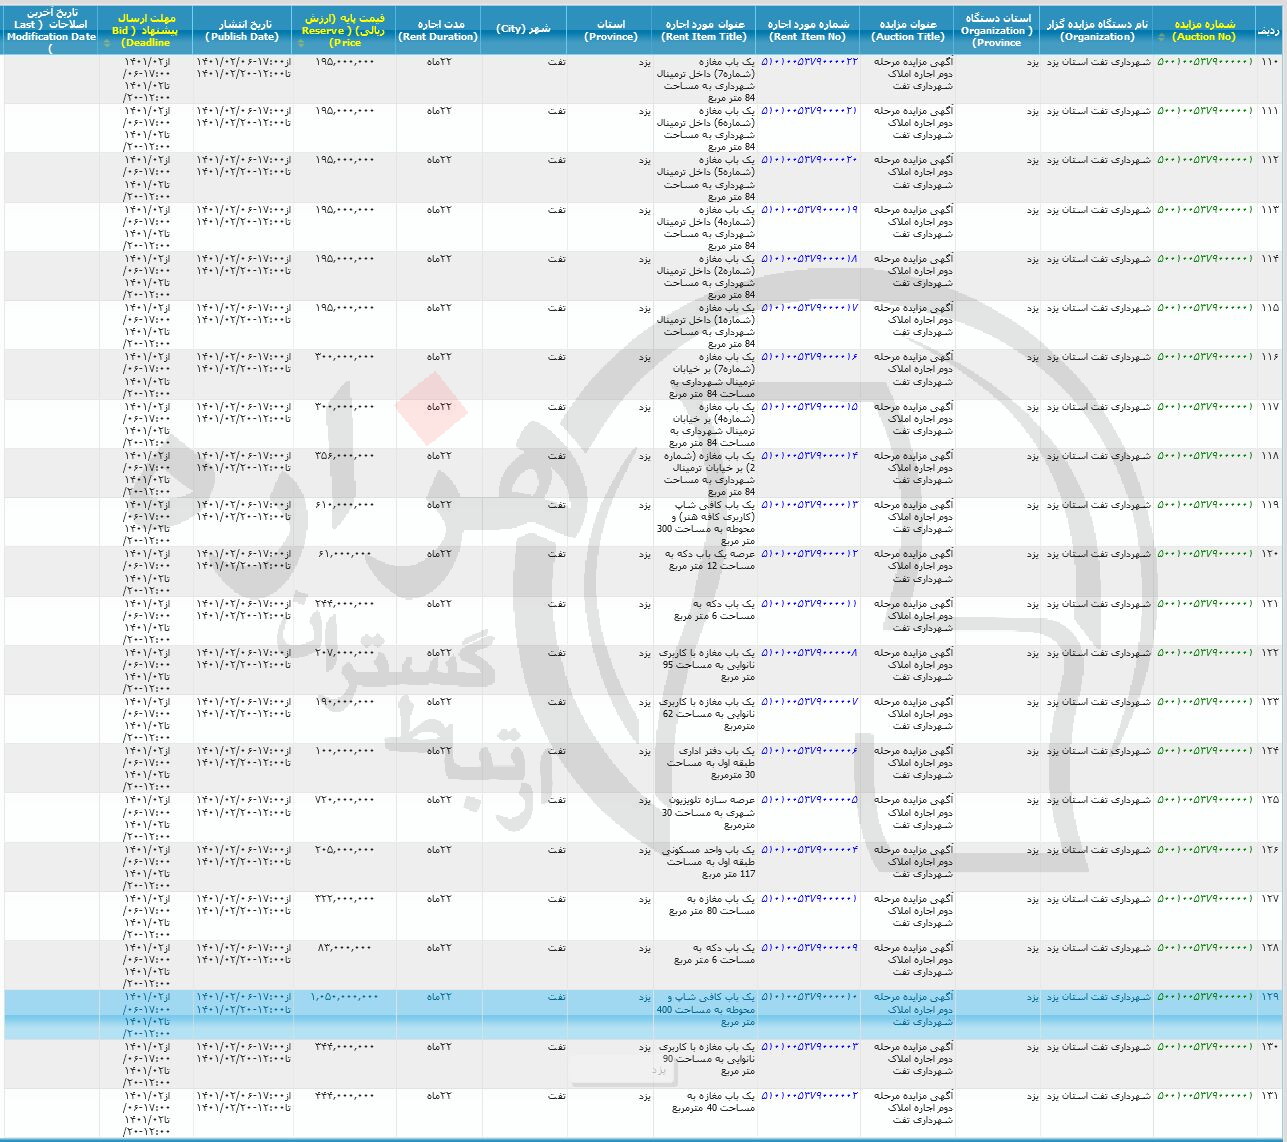Click the Auction Title column header
This screenshot has width=1287, height=1142.
(907, 31)
